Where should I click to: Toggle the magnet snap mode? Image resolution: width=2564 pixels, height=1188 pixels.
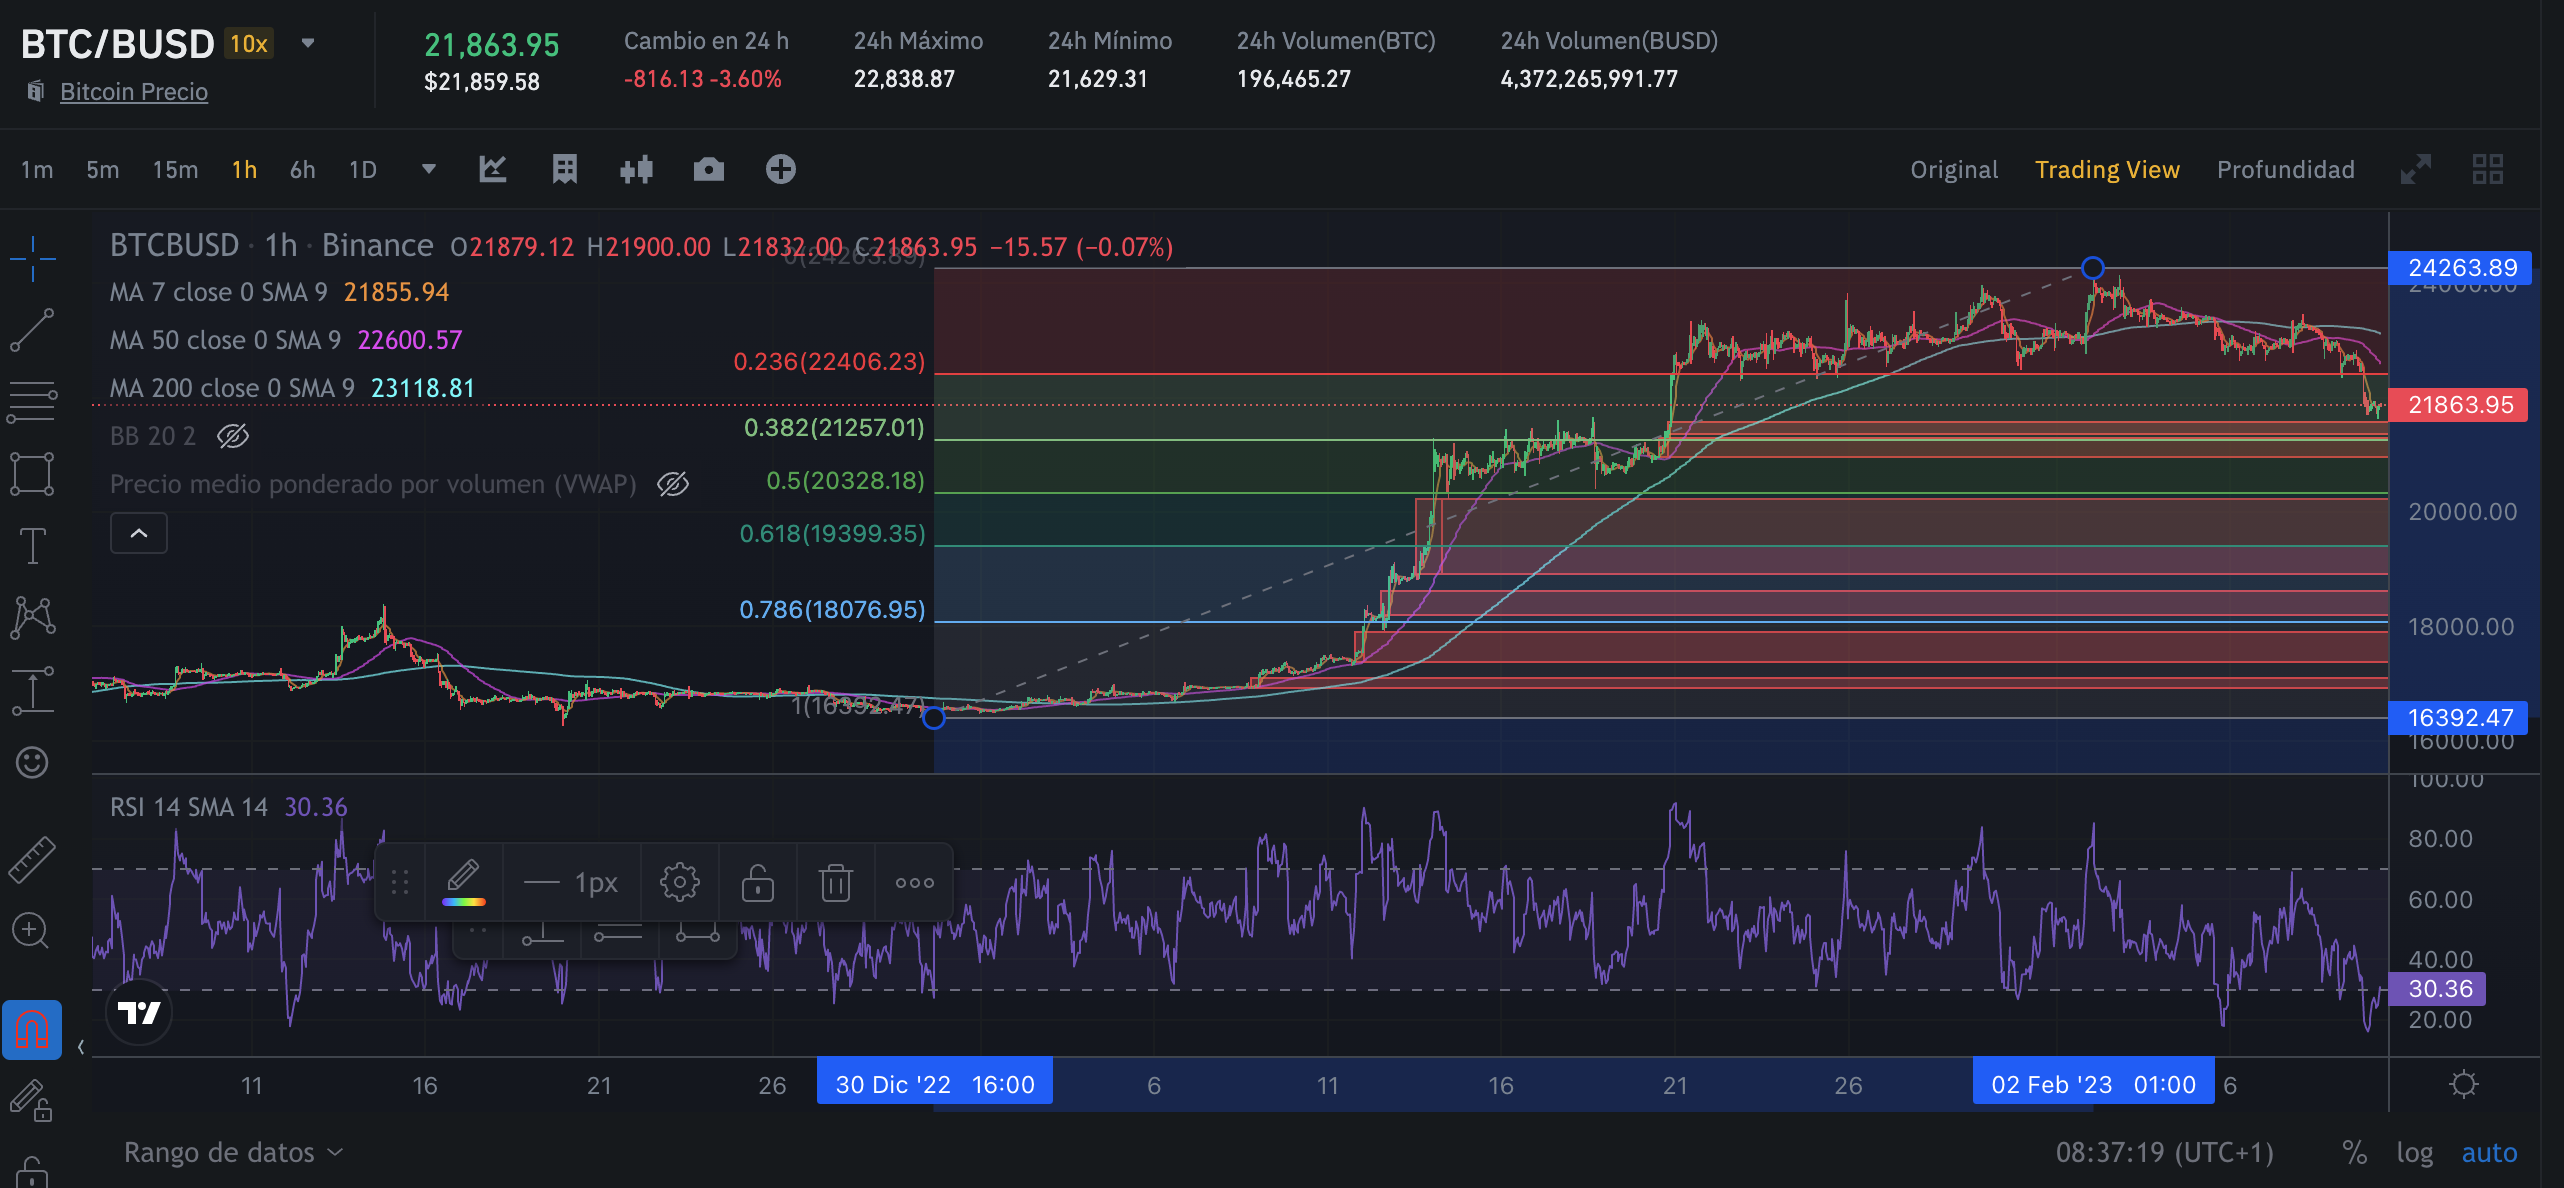click(x=32, y=1028)
